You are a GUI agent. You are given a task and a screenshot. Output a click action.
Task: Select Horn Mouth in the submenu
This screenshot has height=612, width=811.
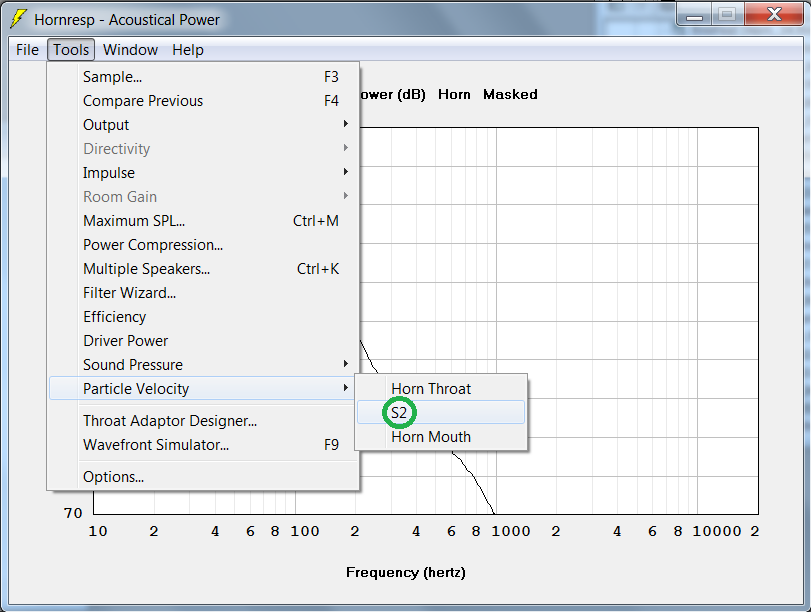[441, 437]
